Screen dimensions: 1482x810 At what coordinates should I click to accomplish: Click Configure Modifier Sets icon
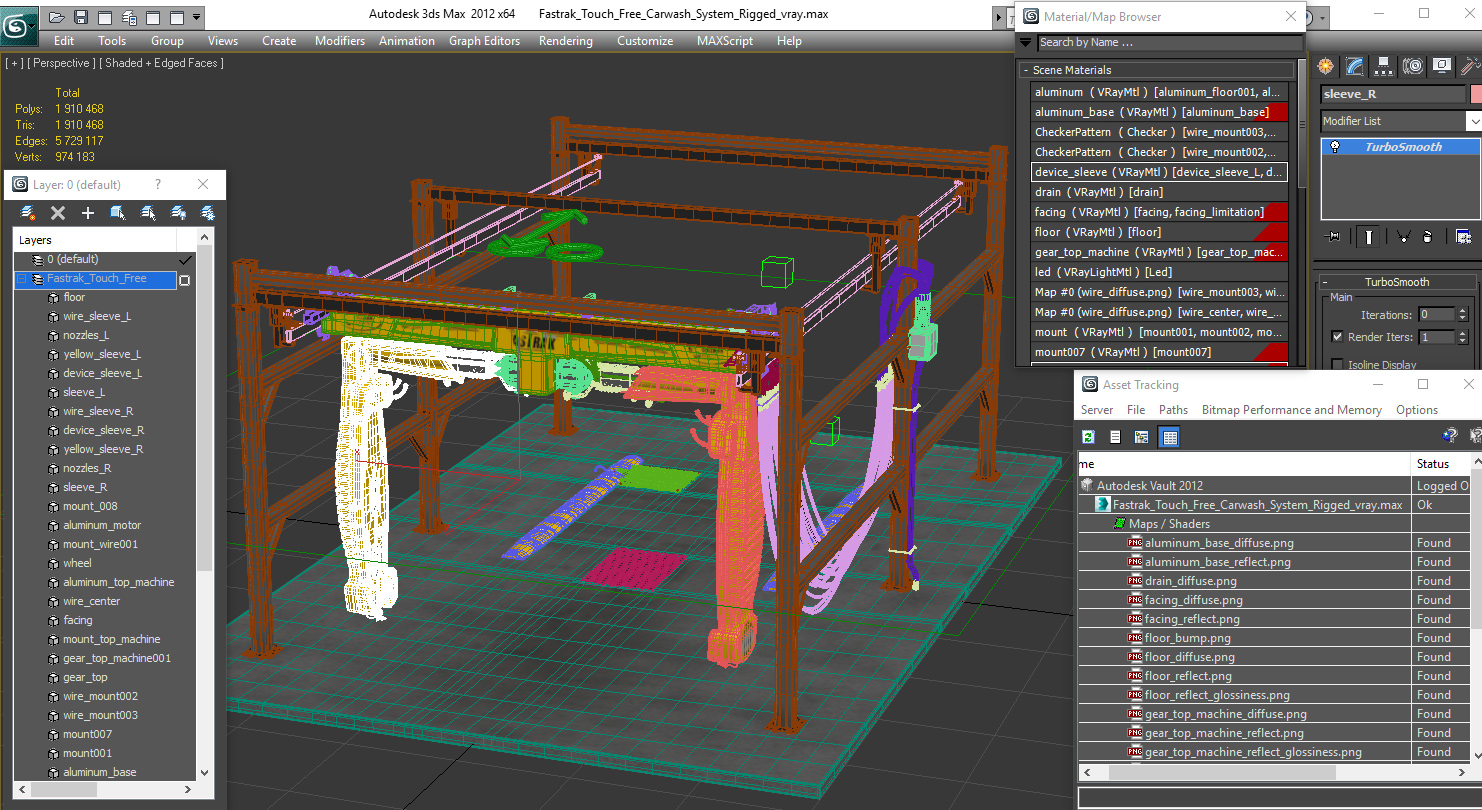click(1463, 237)
